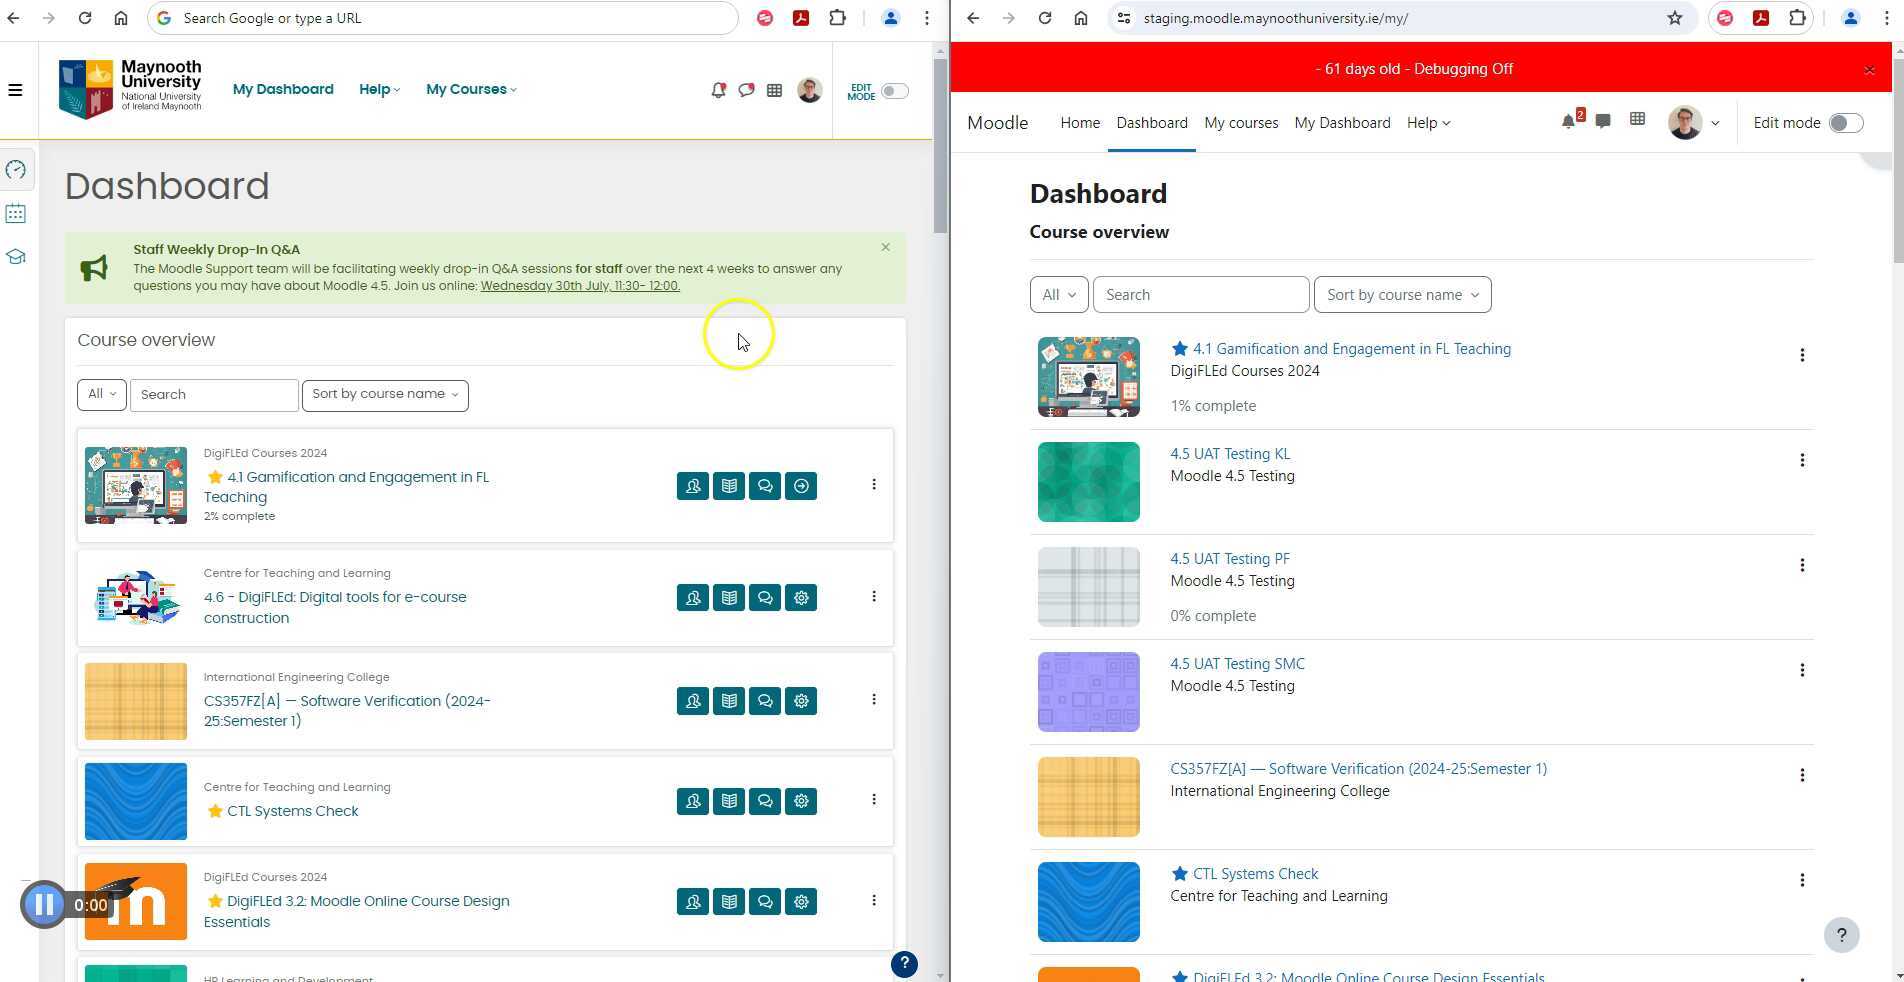Open three-dot menu for 4.5 UAT Testing KL
Screen dimensions: 1904x982
[1802, 460]
